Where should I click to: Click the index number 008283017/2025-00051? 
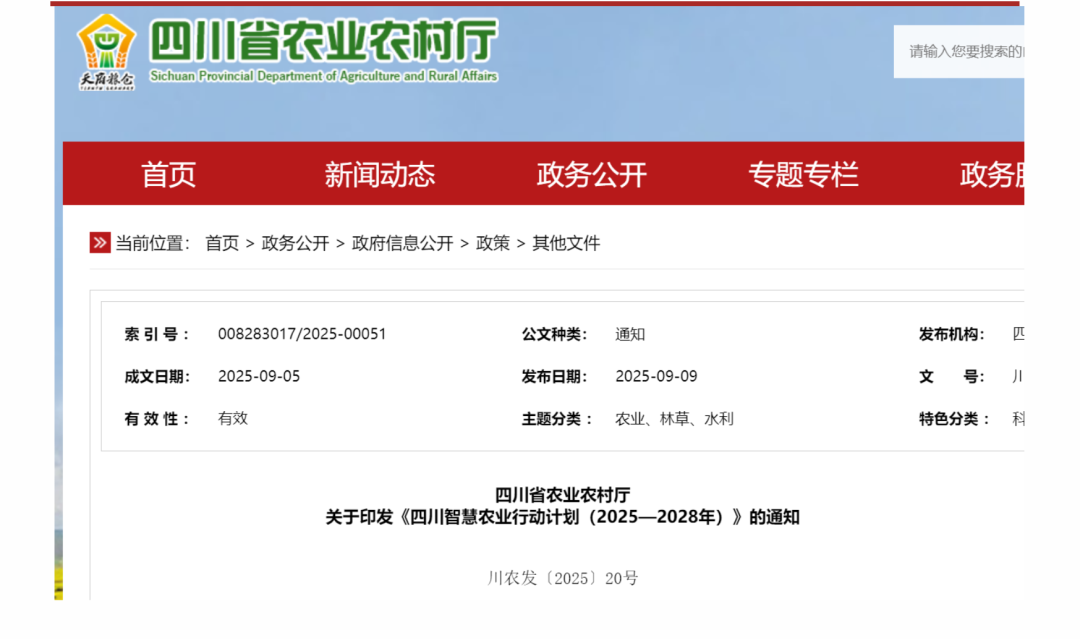(302, 334)
